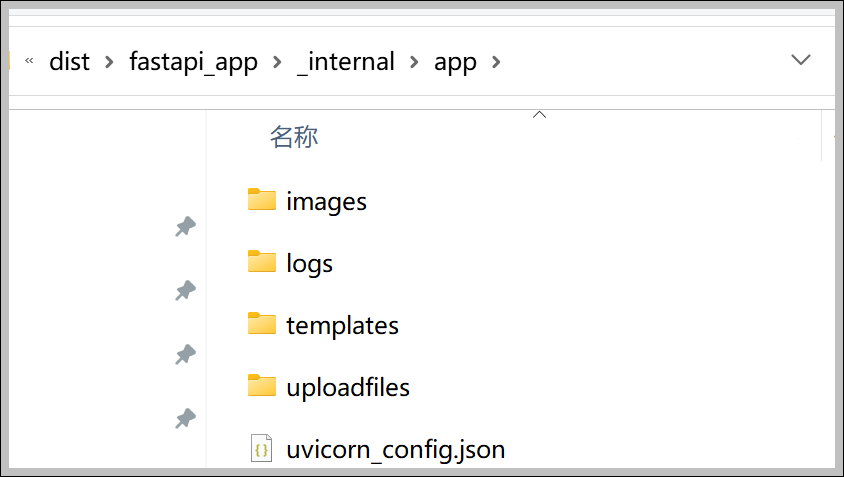The image size is (844, 477).
Task: Select the uploadfiles folder icon
Action: [262, 385]
